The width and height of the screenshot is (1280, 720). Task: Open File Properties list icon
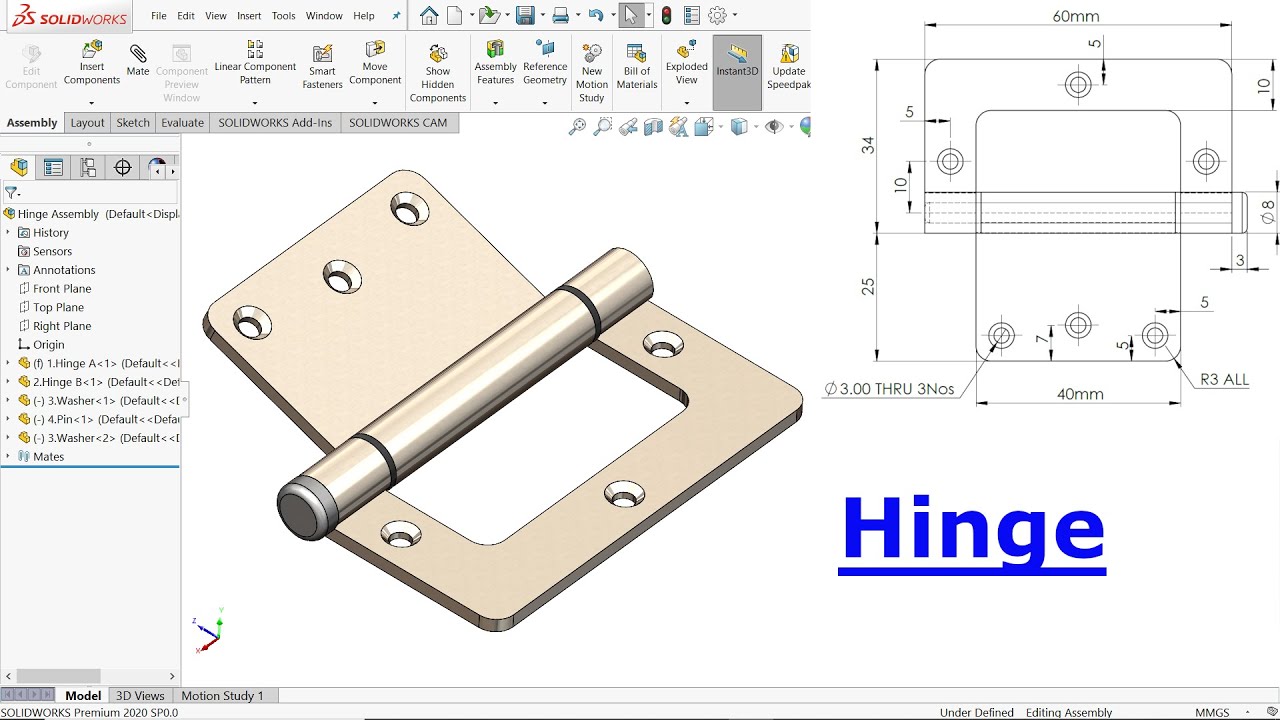pyautogui.click(x=692, y=15)
